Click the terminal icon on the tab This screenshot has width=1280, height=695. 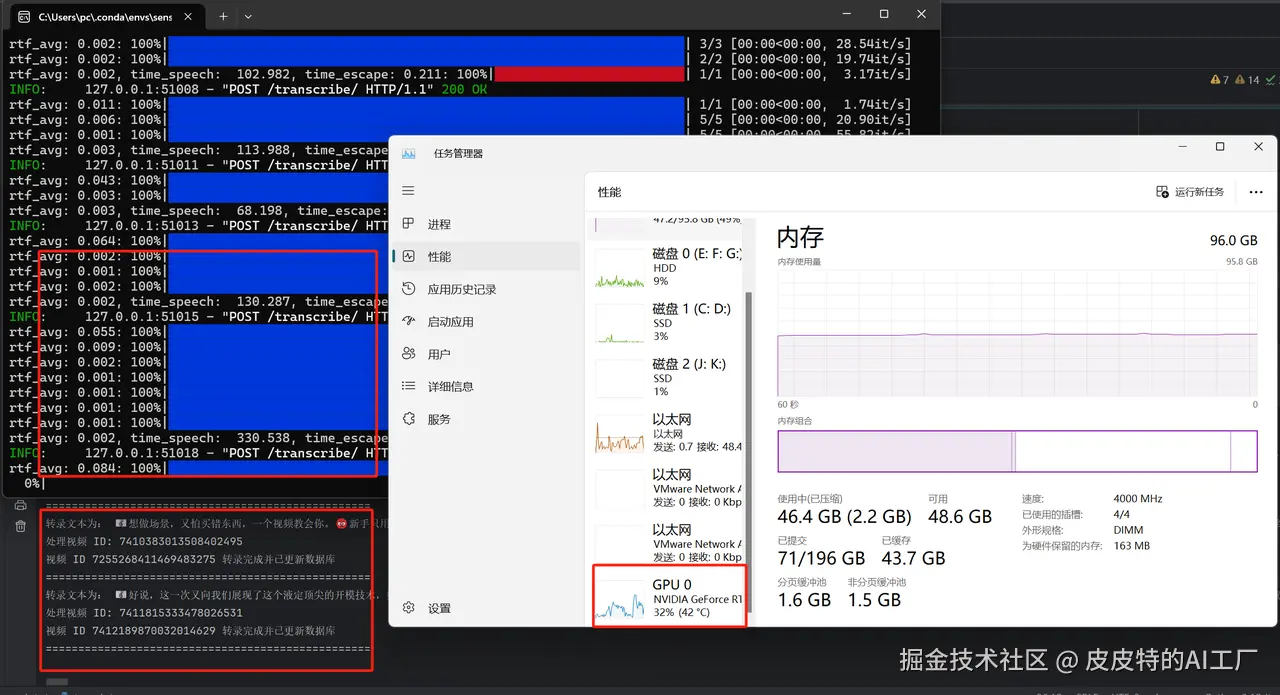pos(23,17)
